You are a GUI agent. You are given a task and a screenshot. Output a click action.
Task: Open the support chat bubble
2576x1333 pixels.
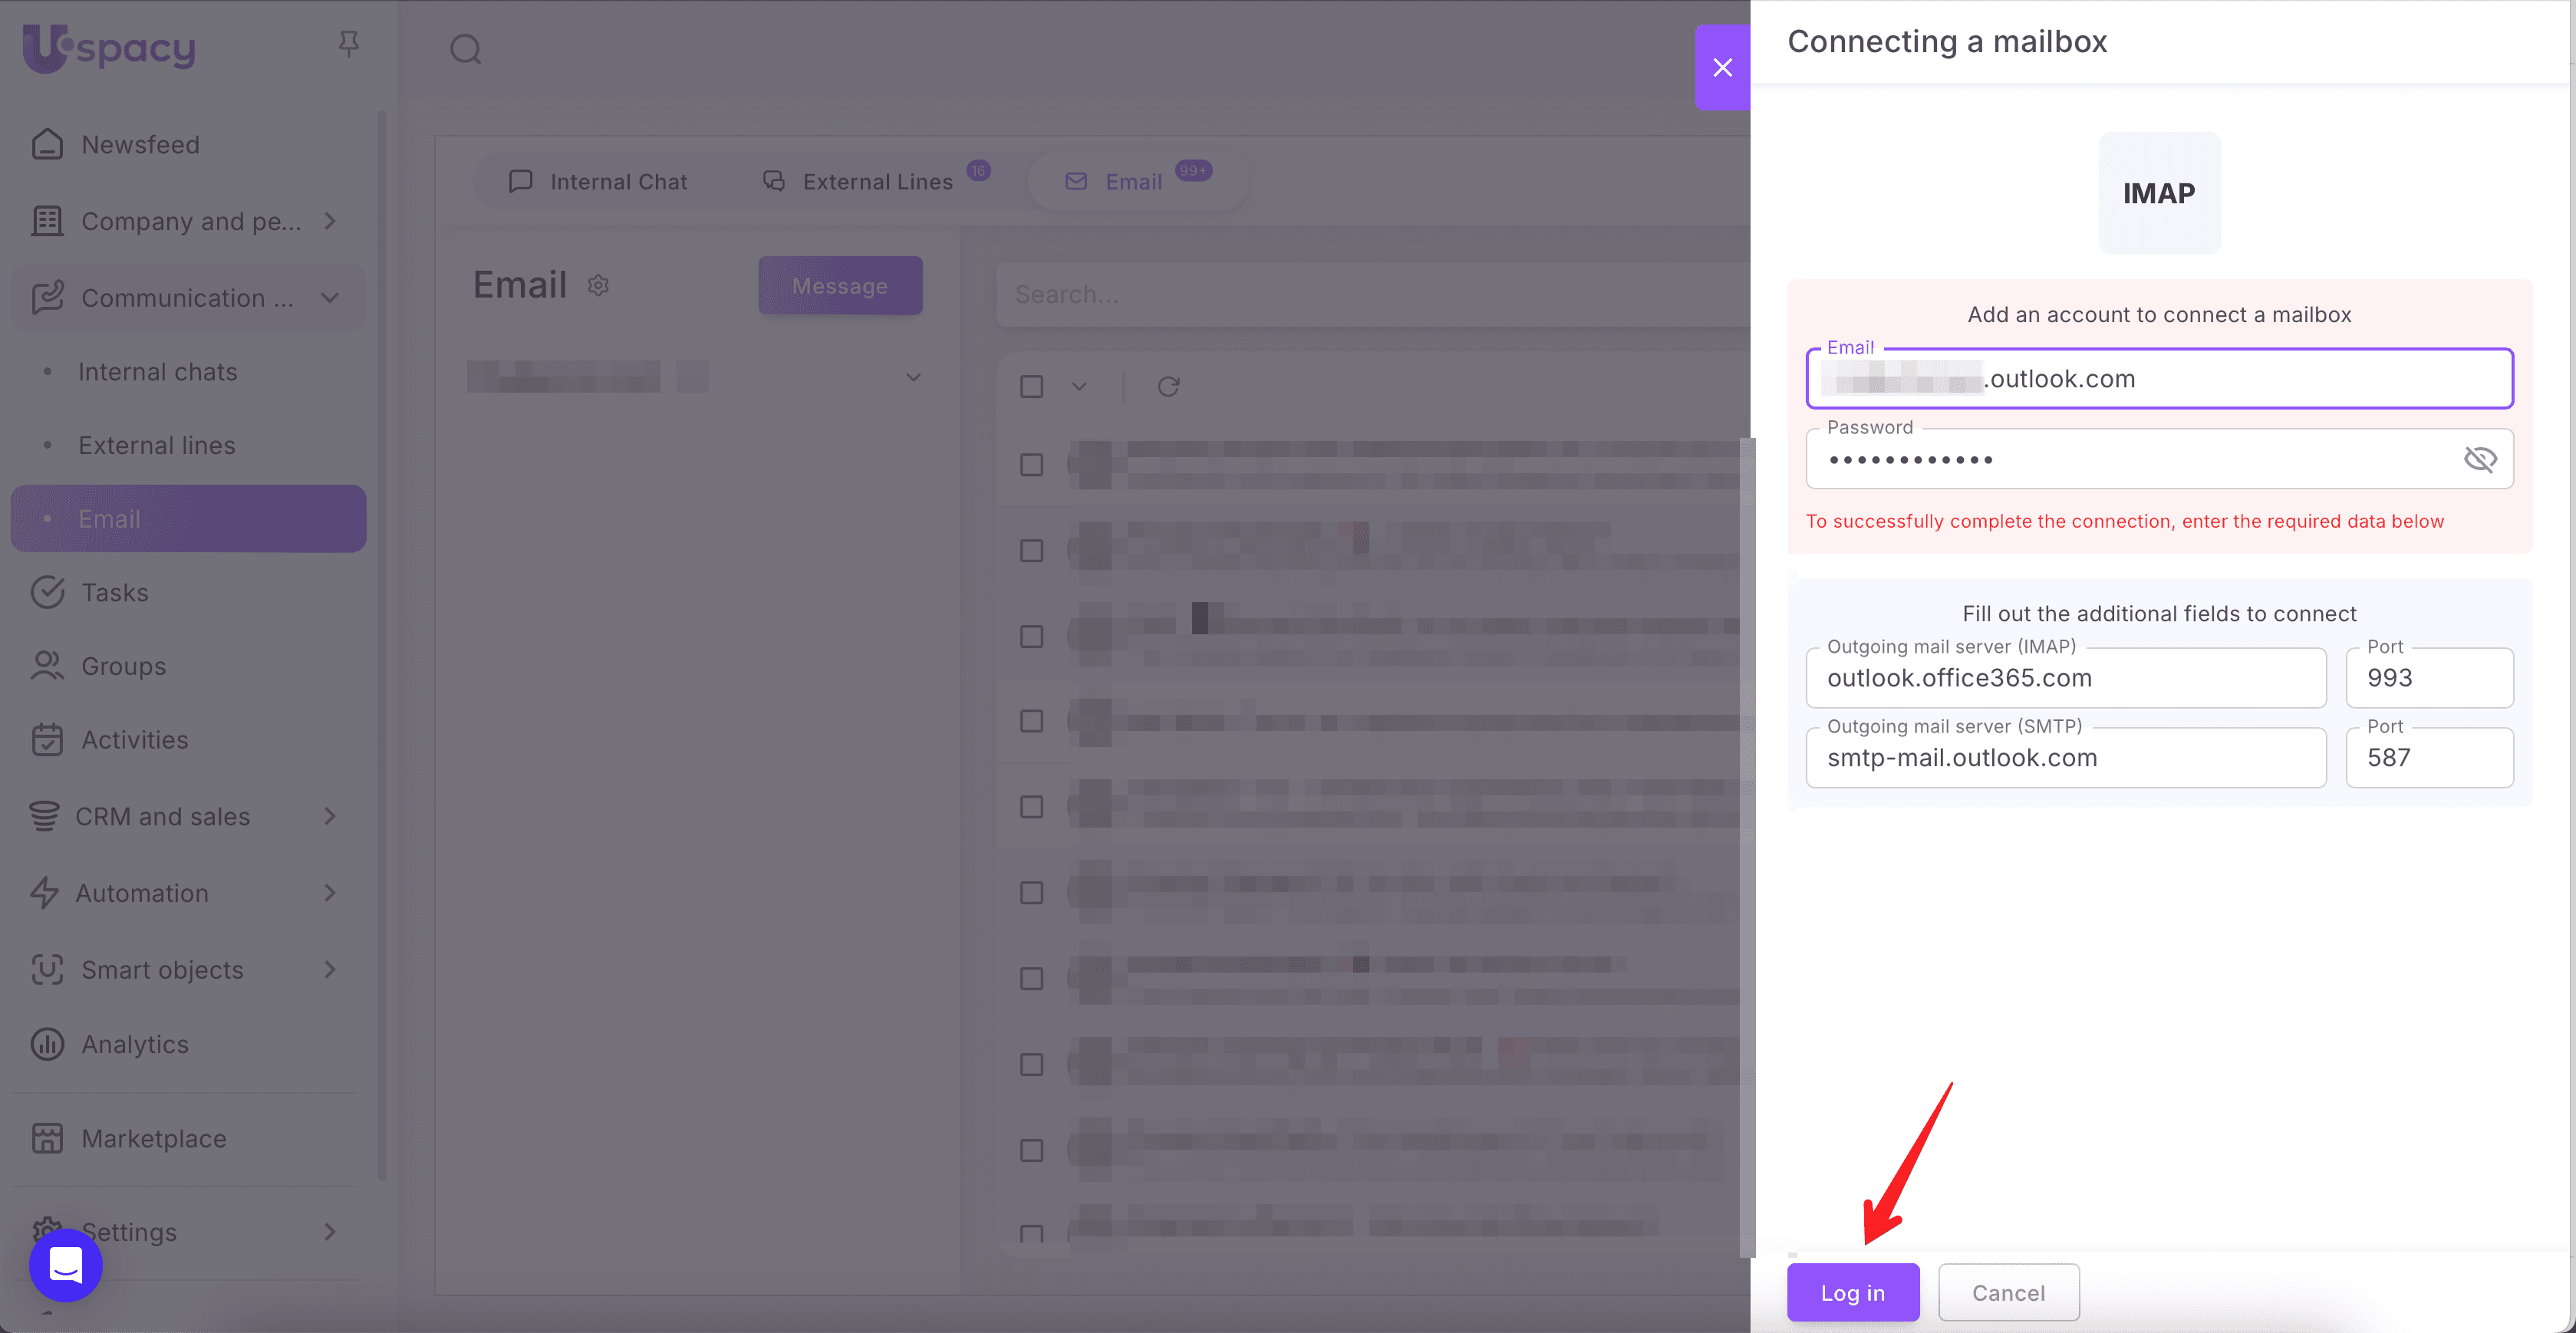[x=66, y=1265]
